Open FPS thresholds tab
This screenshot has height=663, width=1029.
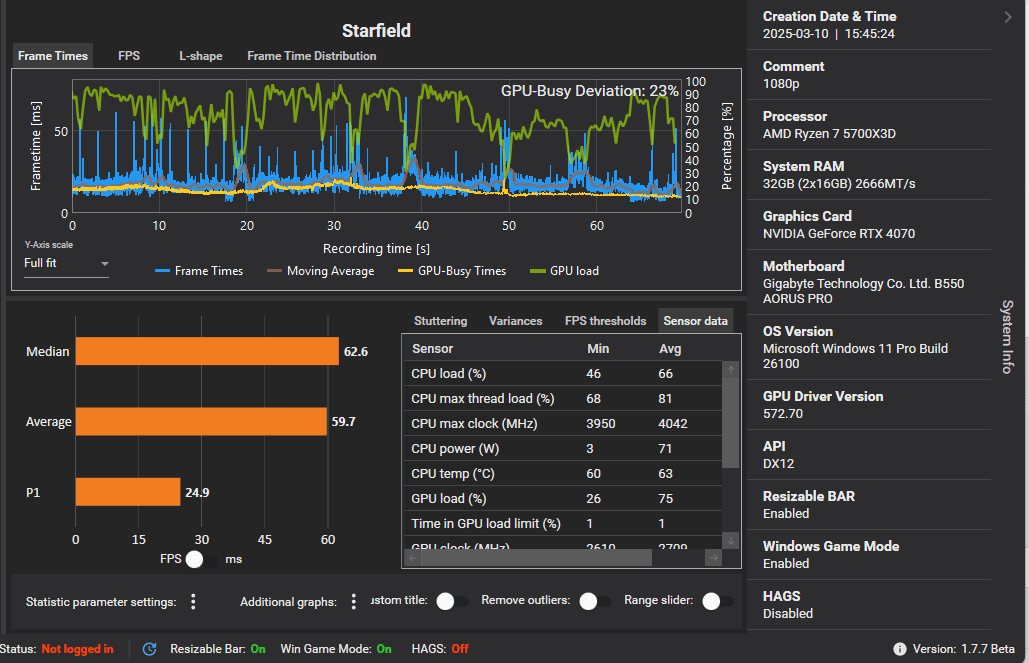pyautogui.click(x=605, y=321)
